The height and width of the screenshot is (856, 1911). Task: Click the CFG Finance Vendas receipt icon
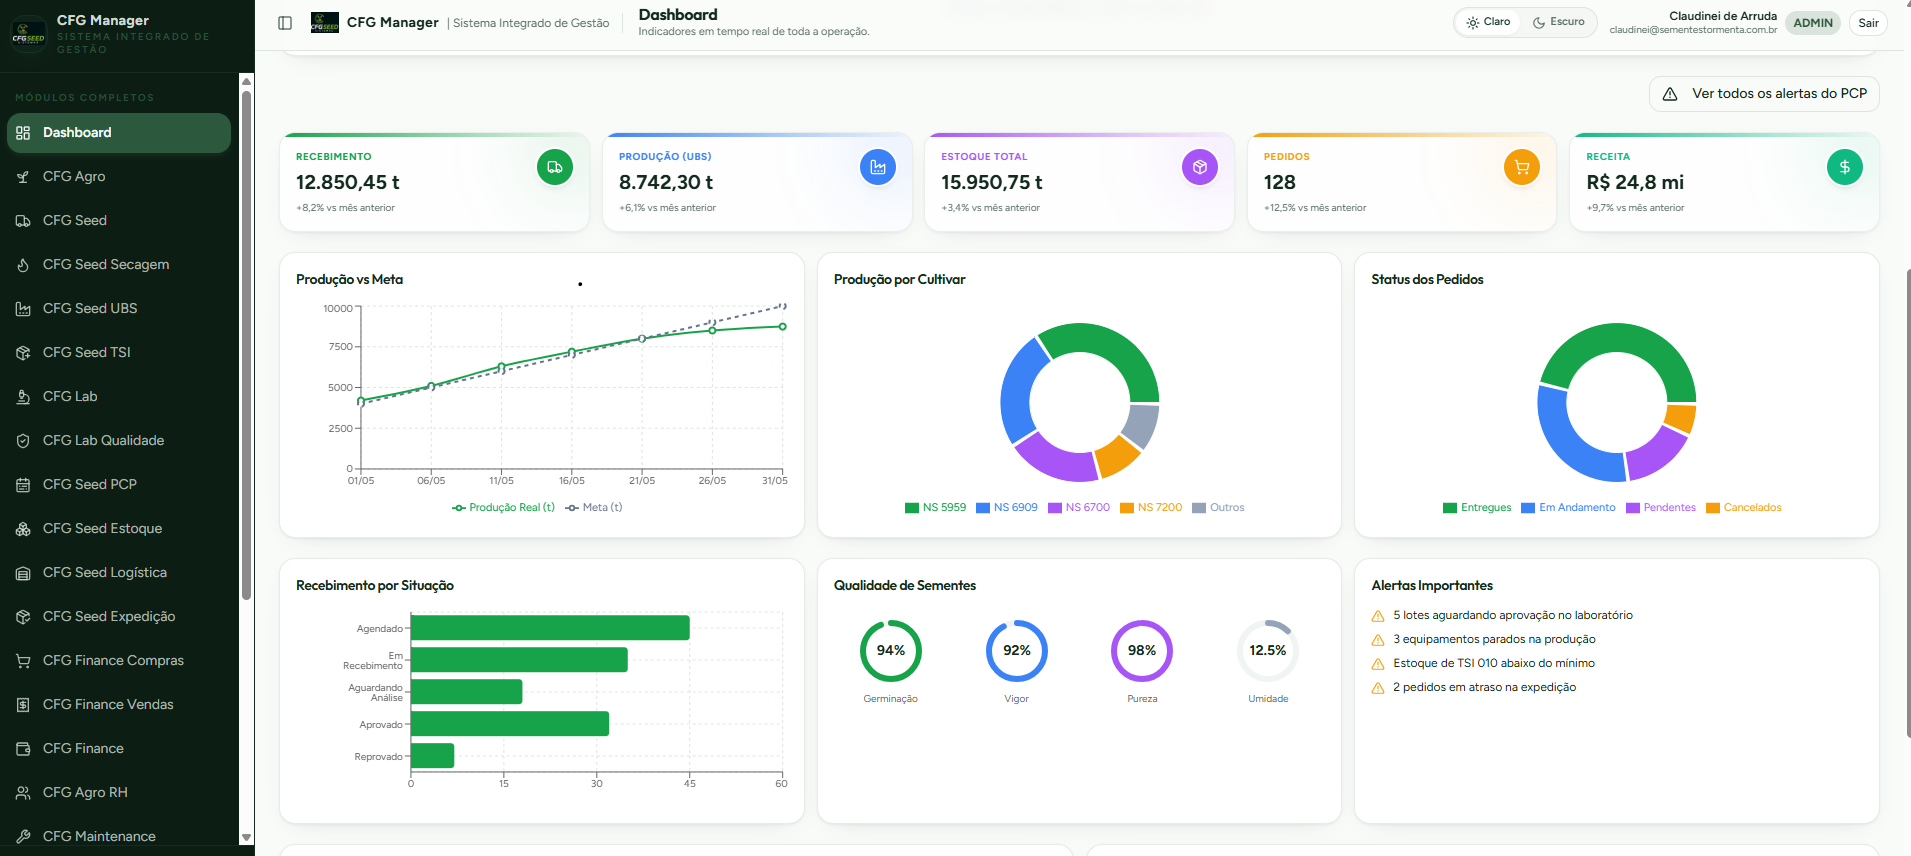pyautogui.click(x=23, y=705)
